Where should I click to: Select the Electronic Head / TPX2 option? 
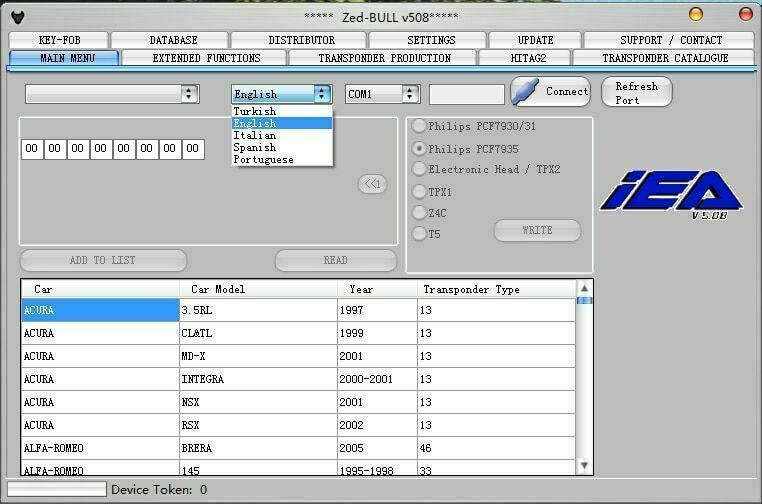tap(419, 169)
